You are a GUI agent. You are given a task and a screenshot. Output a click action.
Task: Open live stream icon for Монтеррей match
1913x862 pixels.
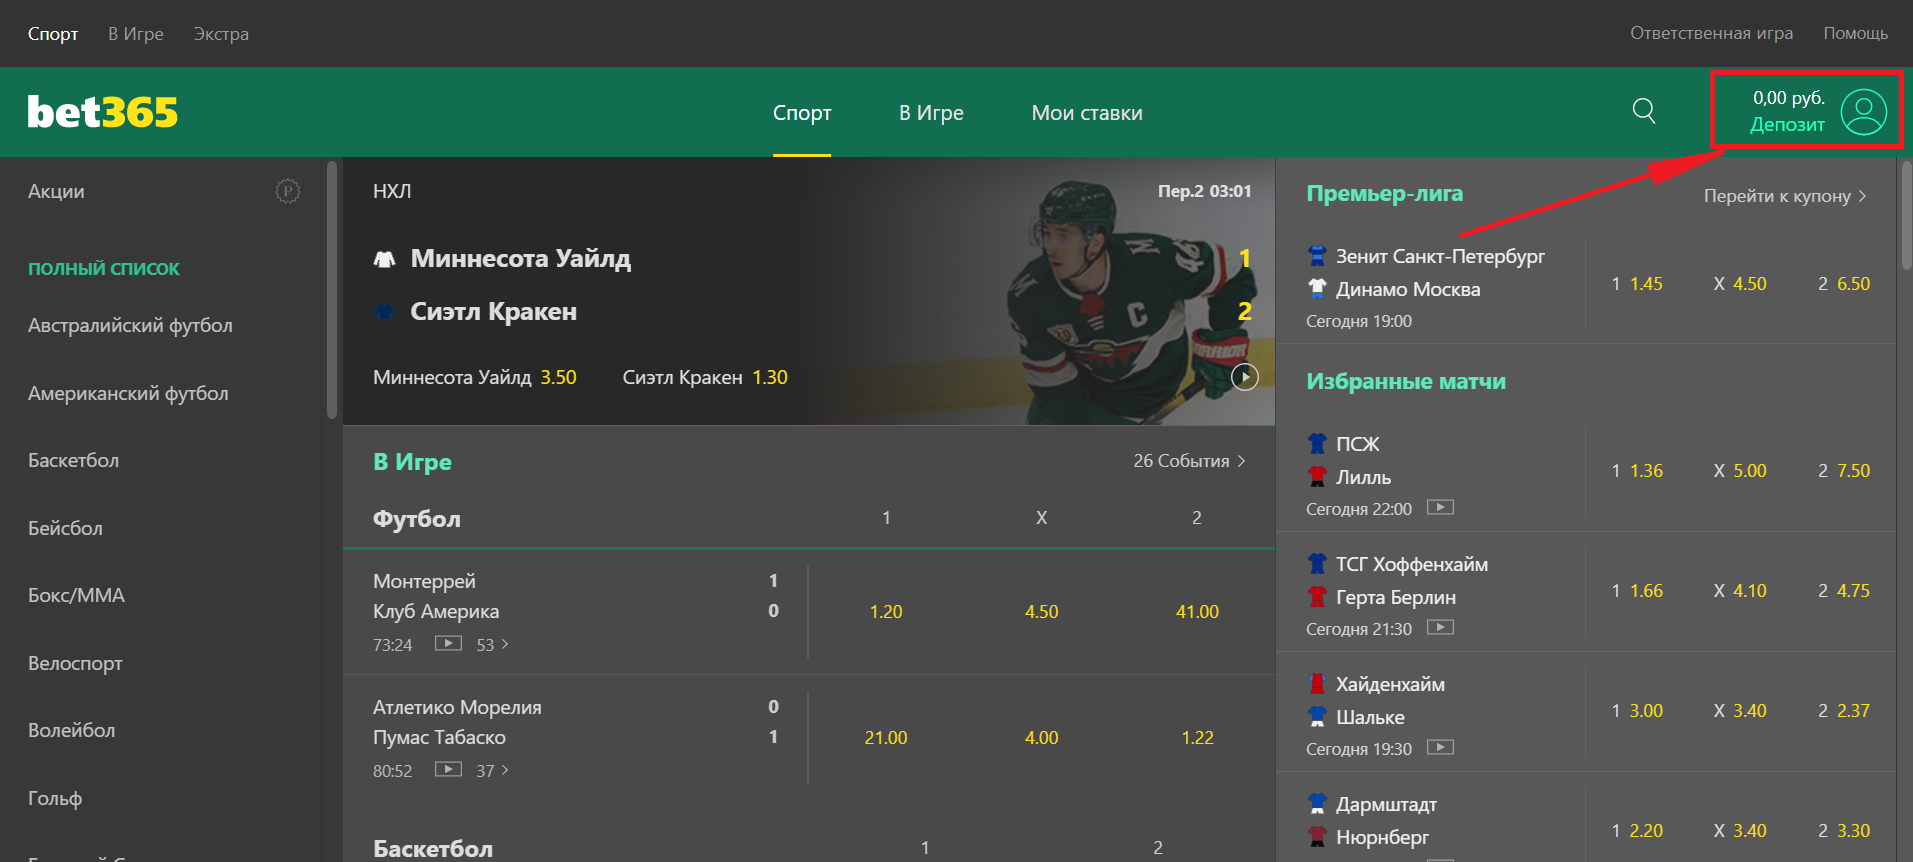click(x=448, y=643)
